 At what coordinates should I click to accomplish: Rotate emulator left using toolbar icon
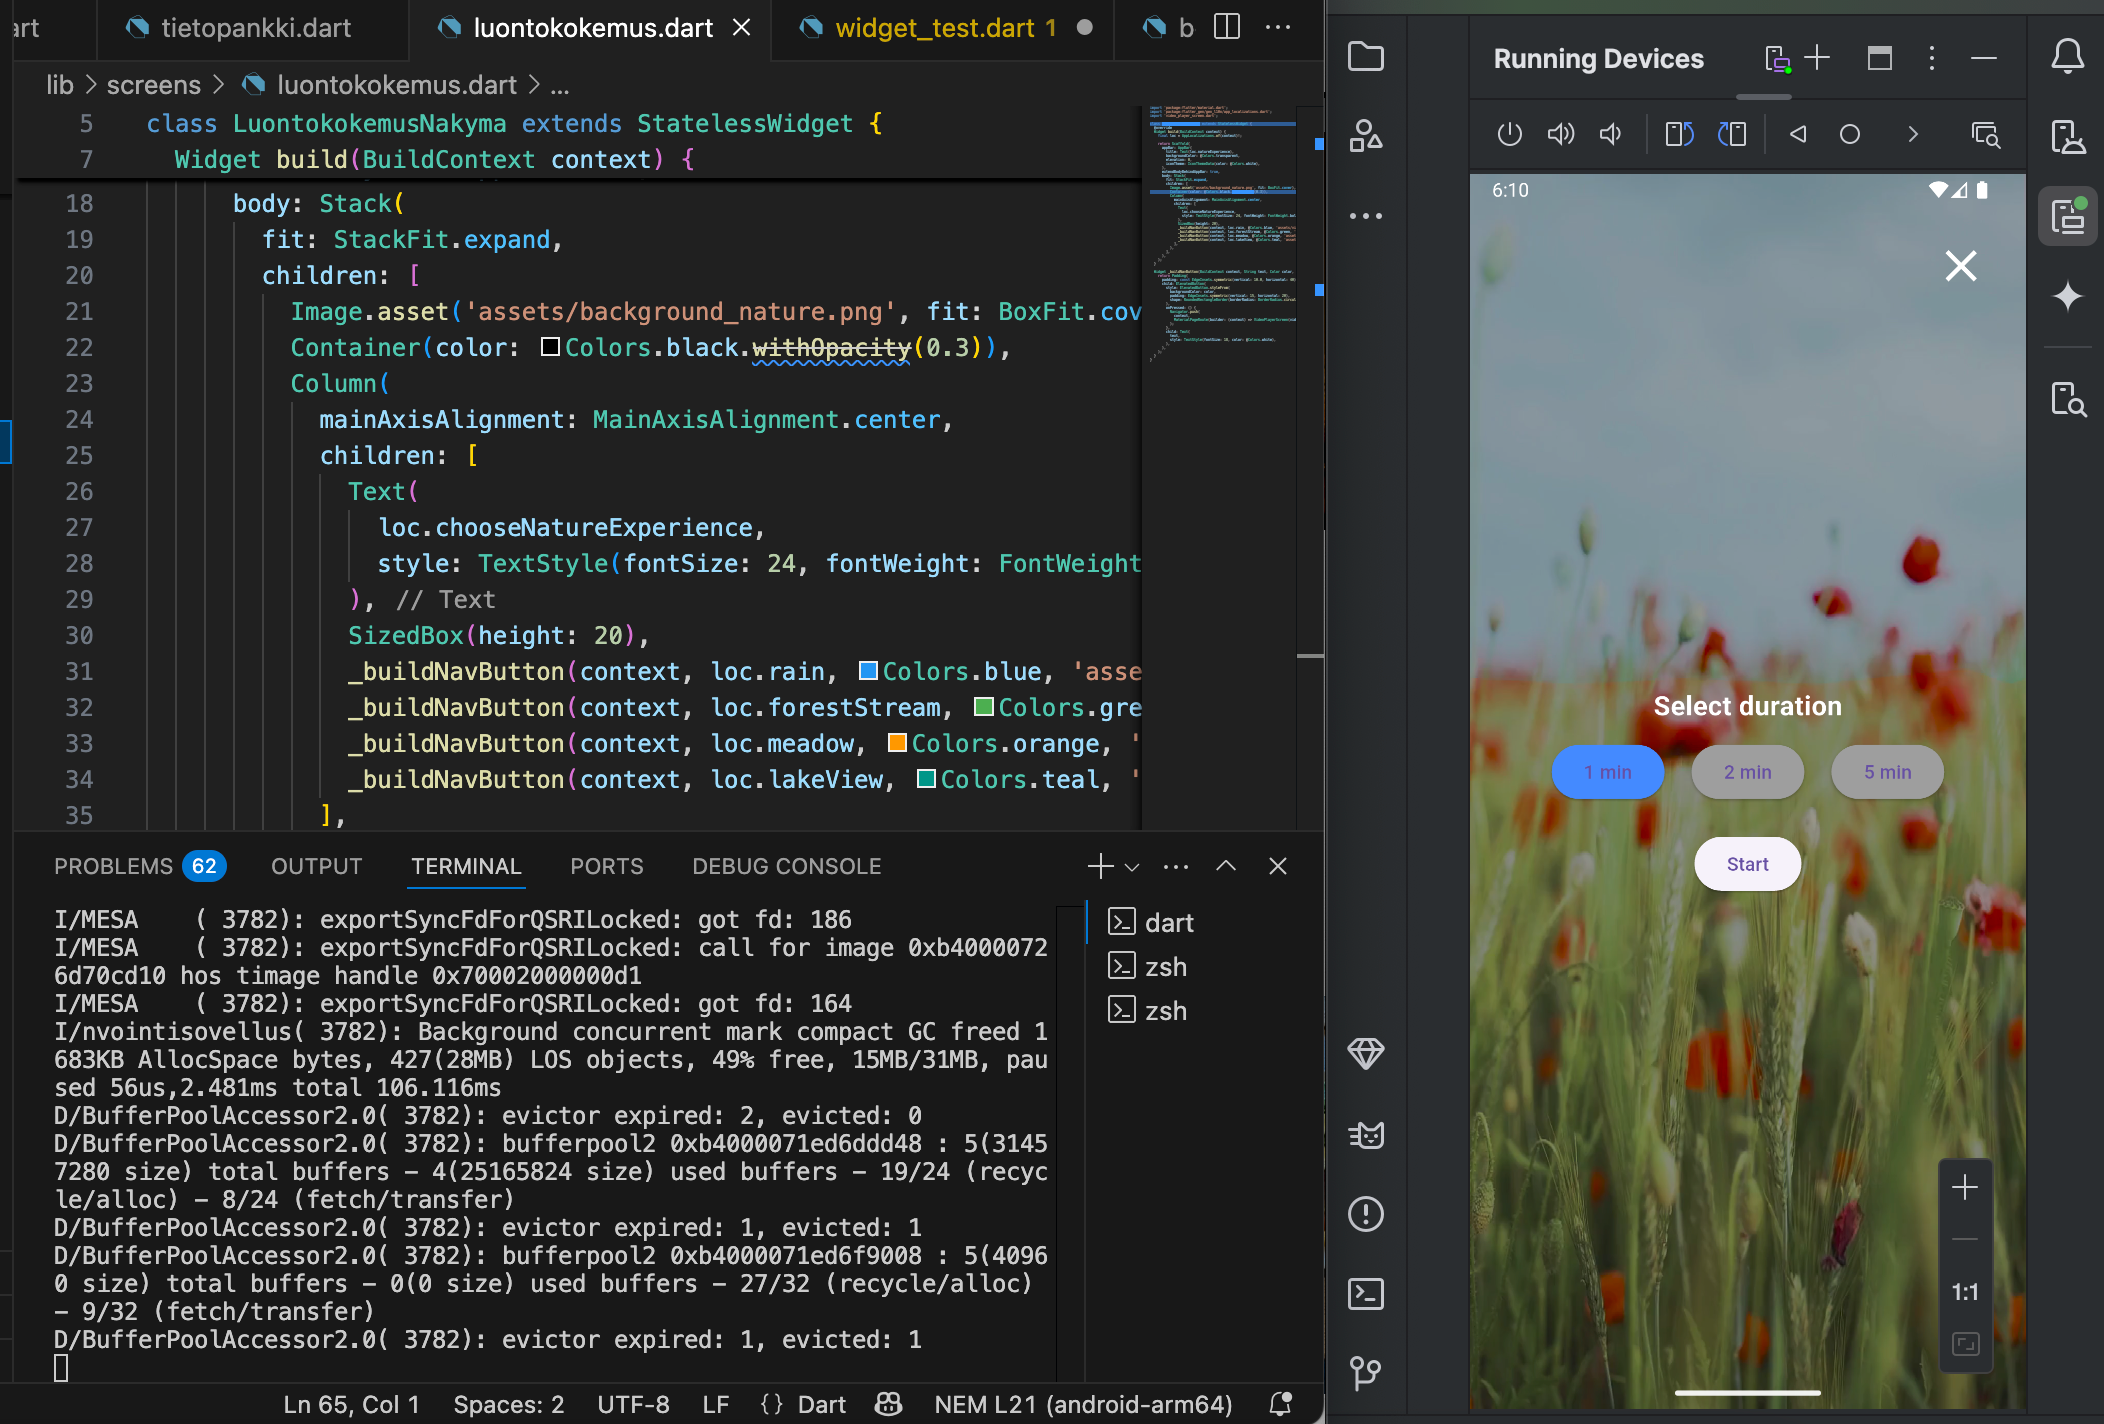[1679, 134]
